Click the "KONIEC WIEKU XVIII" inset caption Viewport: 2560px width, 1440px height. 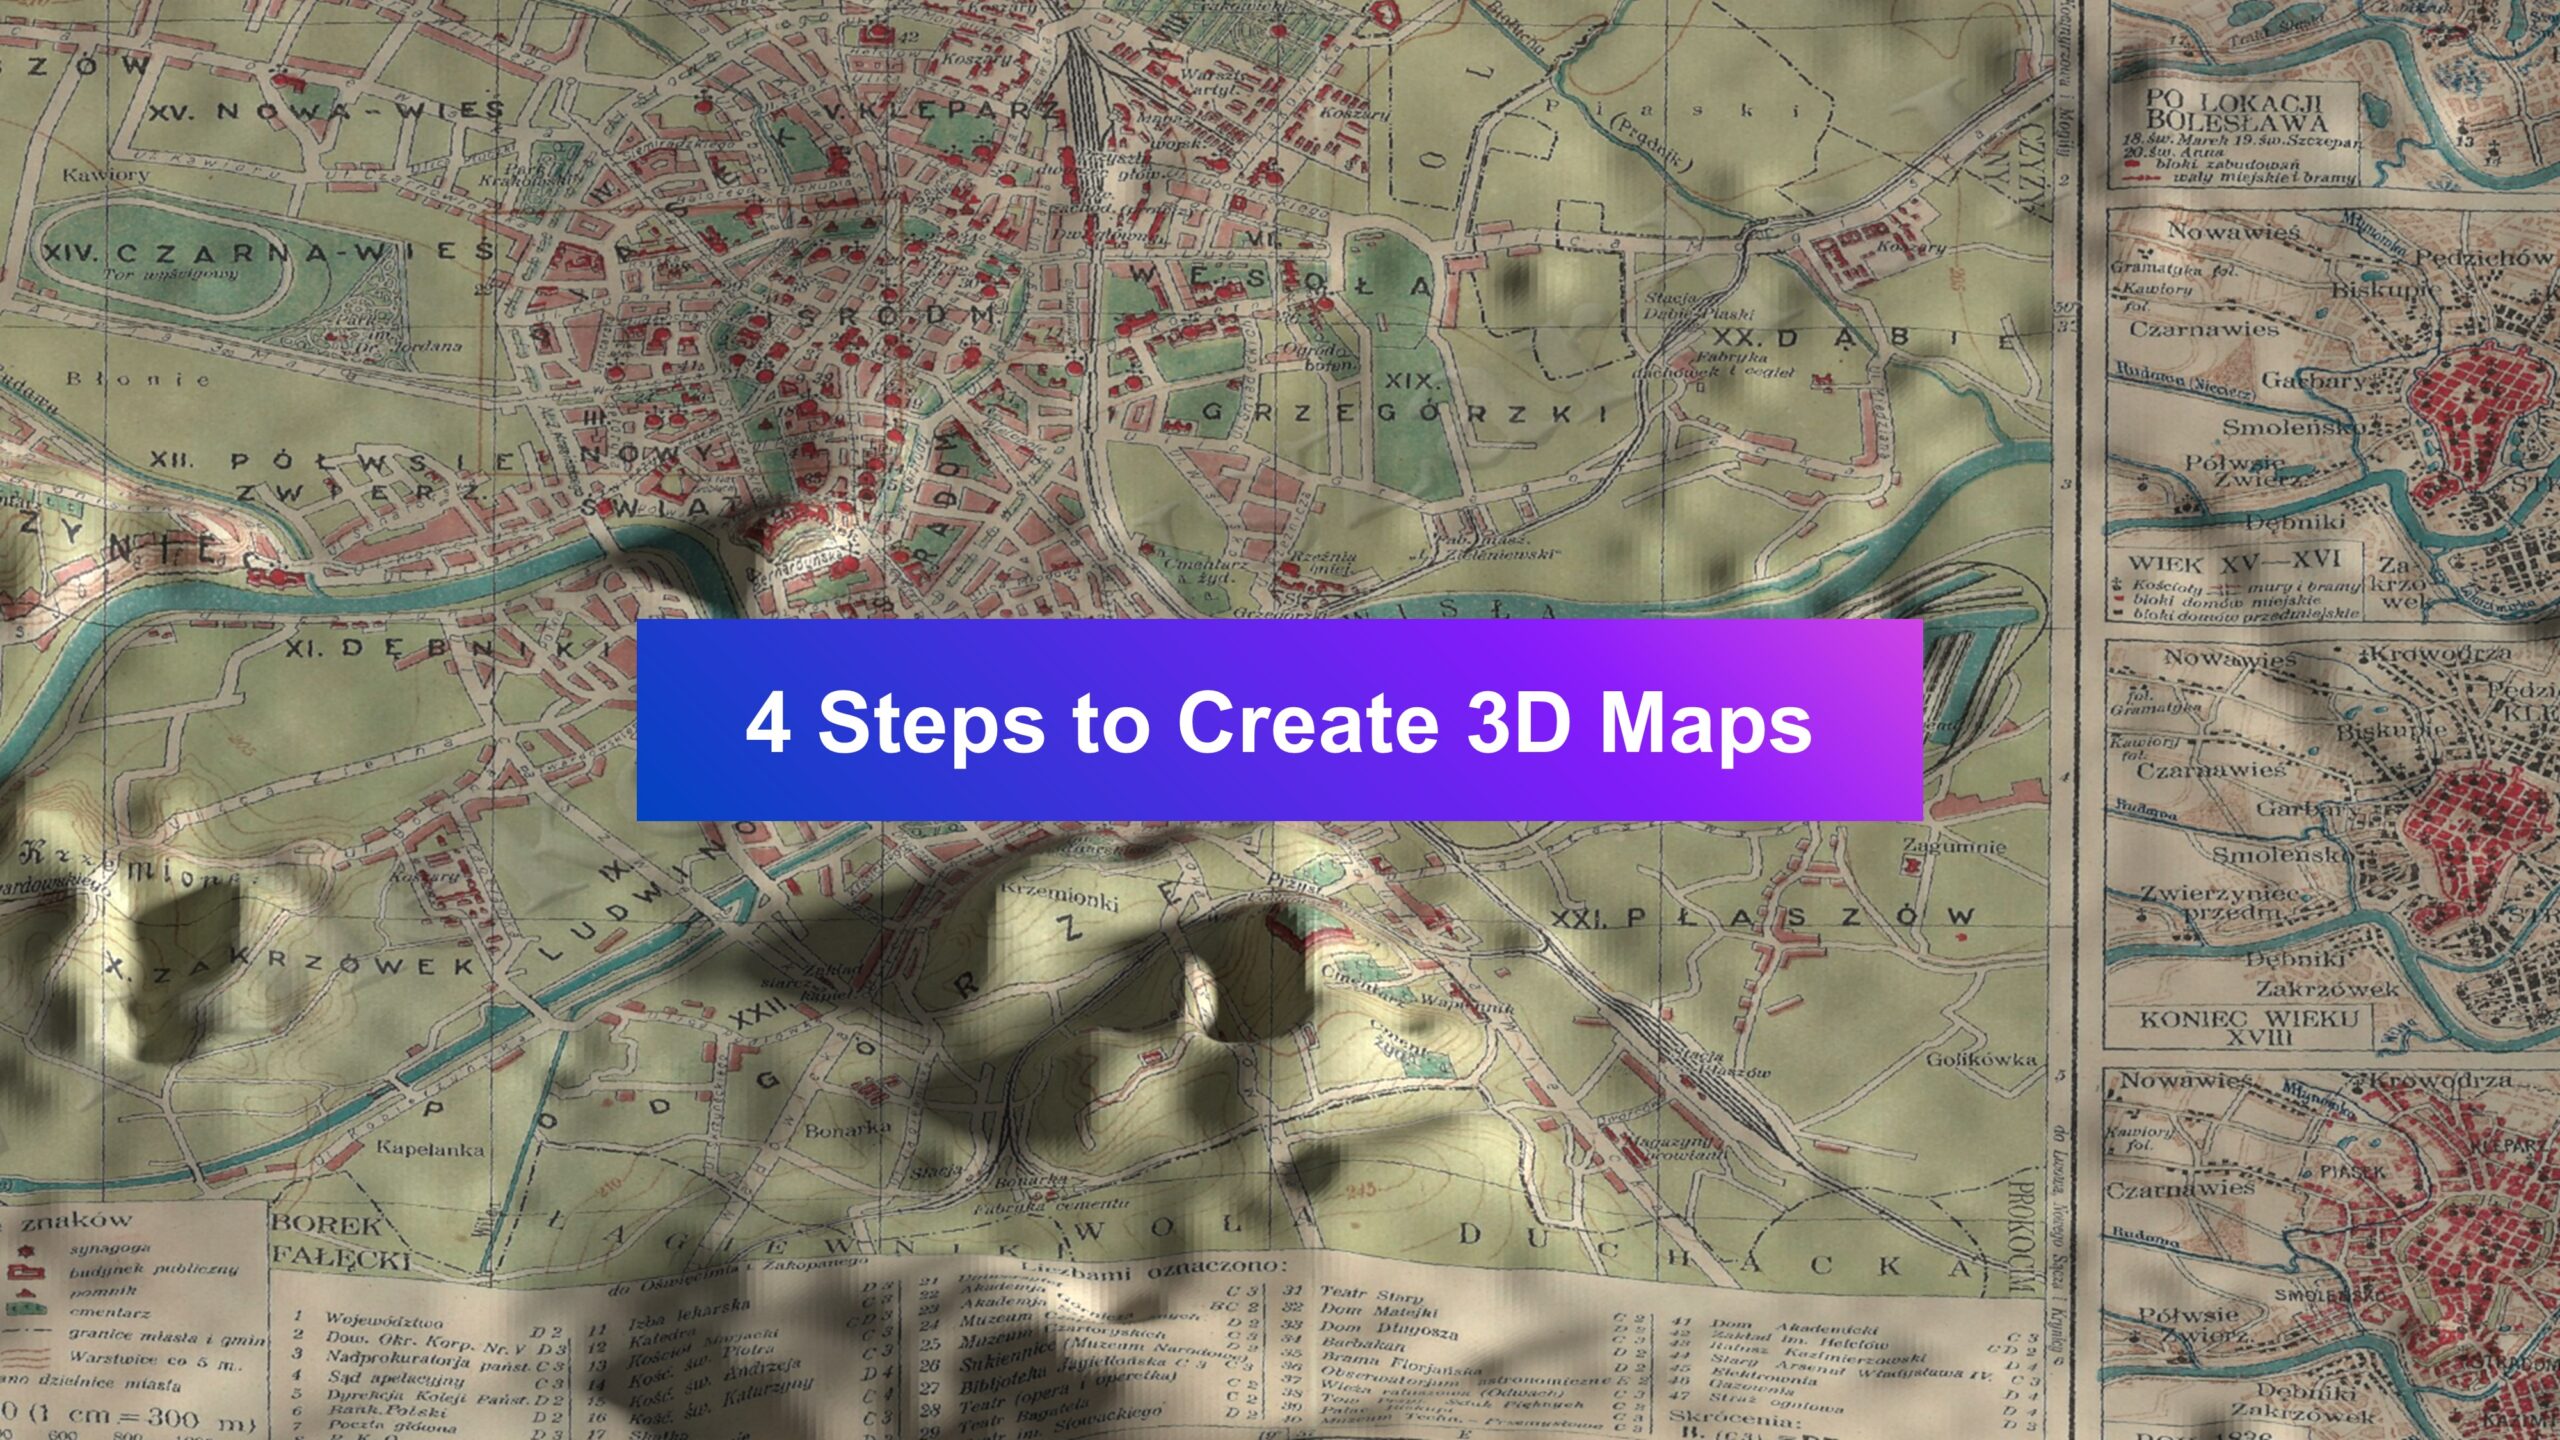point(2248,1027)
